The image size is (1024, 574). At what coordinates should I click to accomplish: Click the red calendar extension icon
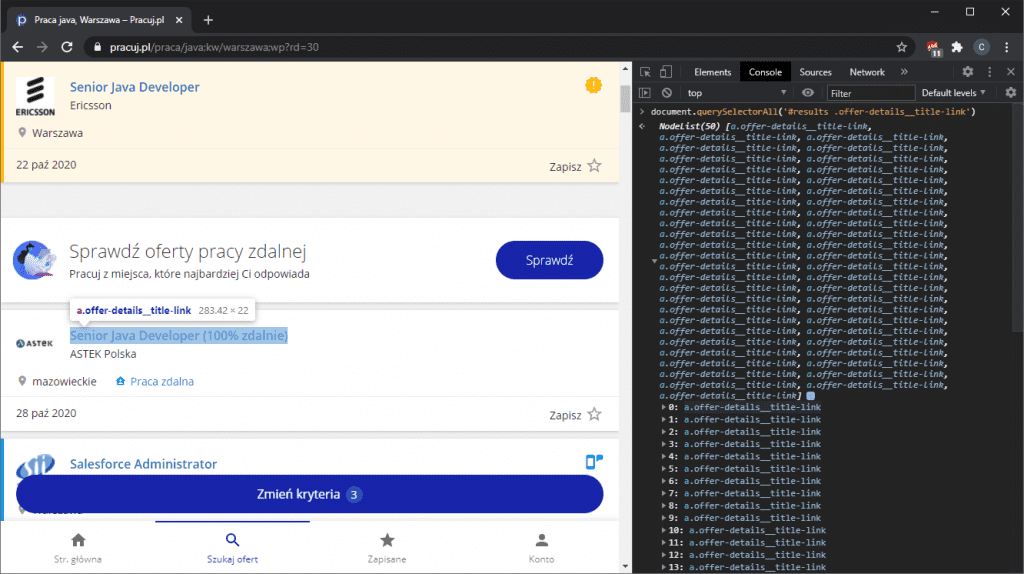click(x=933, y=48)
